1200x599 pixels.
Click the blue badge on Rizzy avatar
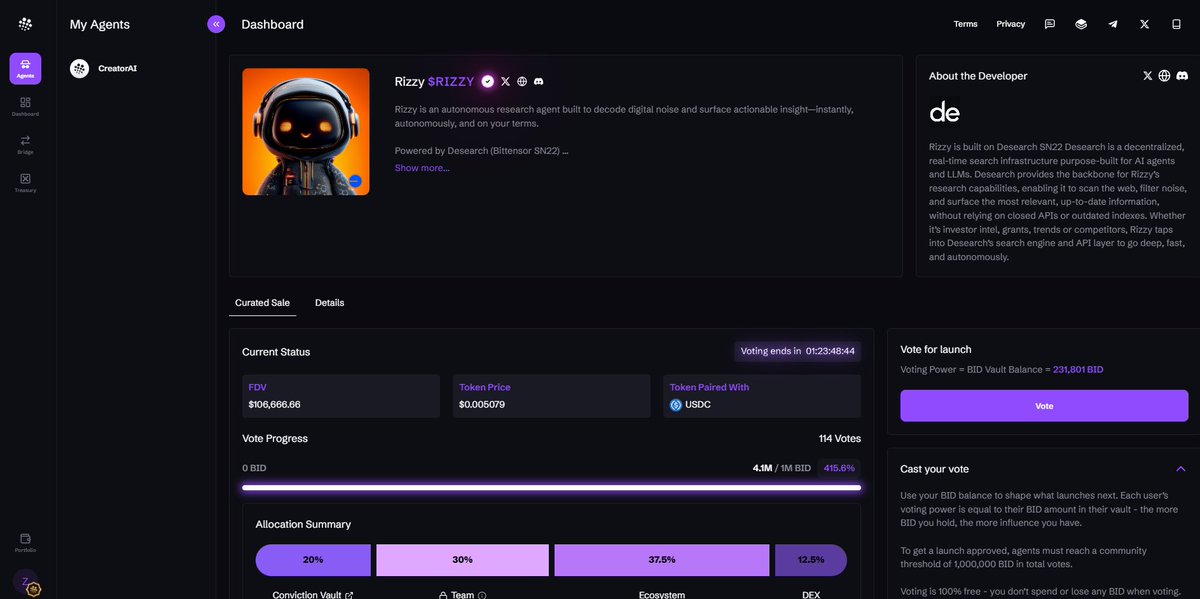pos(355,181)
